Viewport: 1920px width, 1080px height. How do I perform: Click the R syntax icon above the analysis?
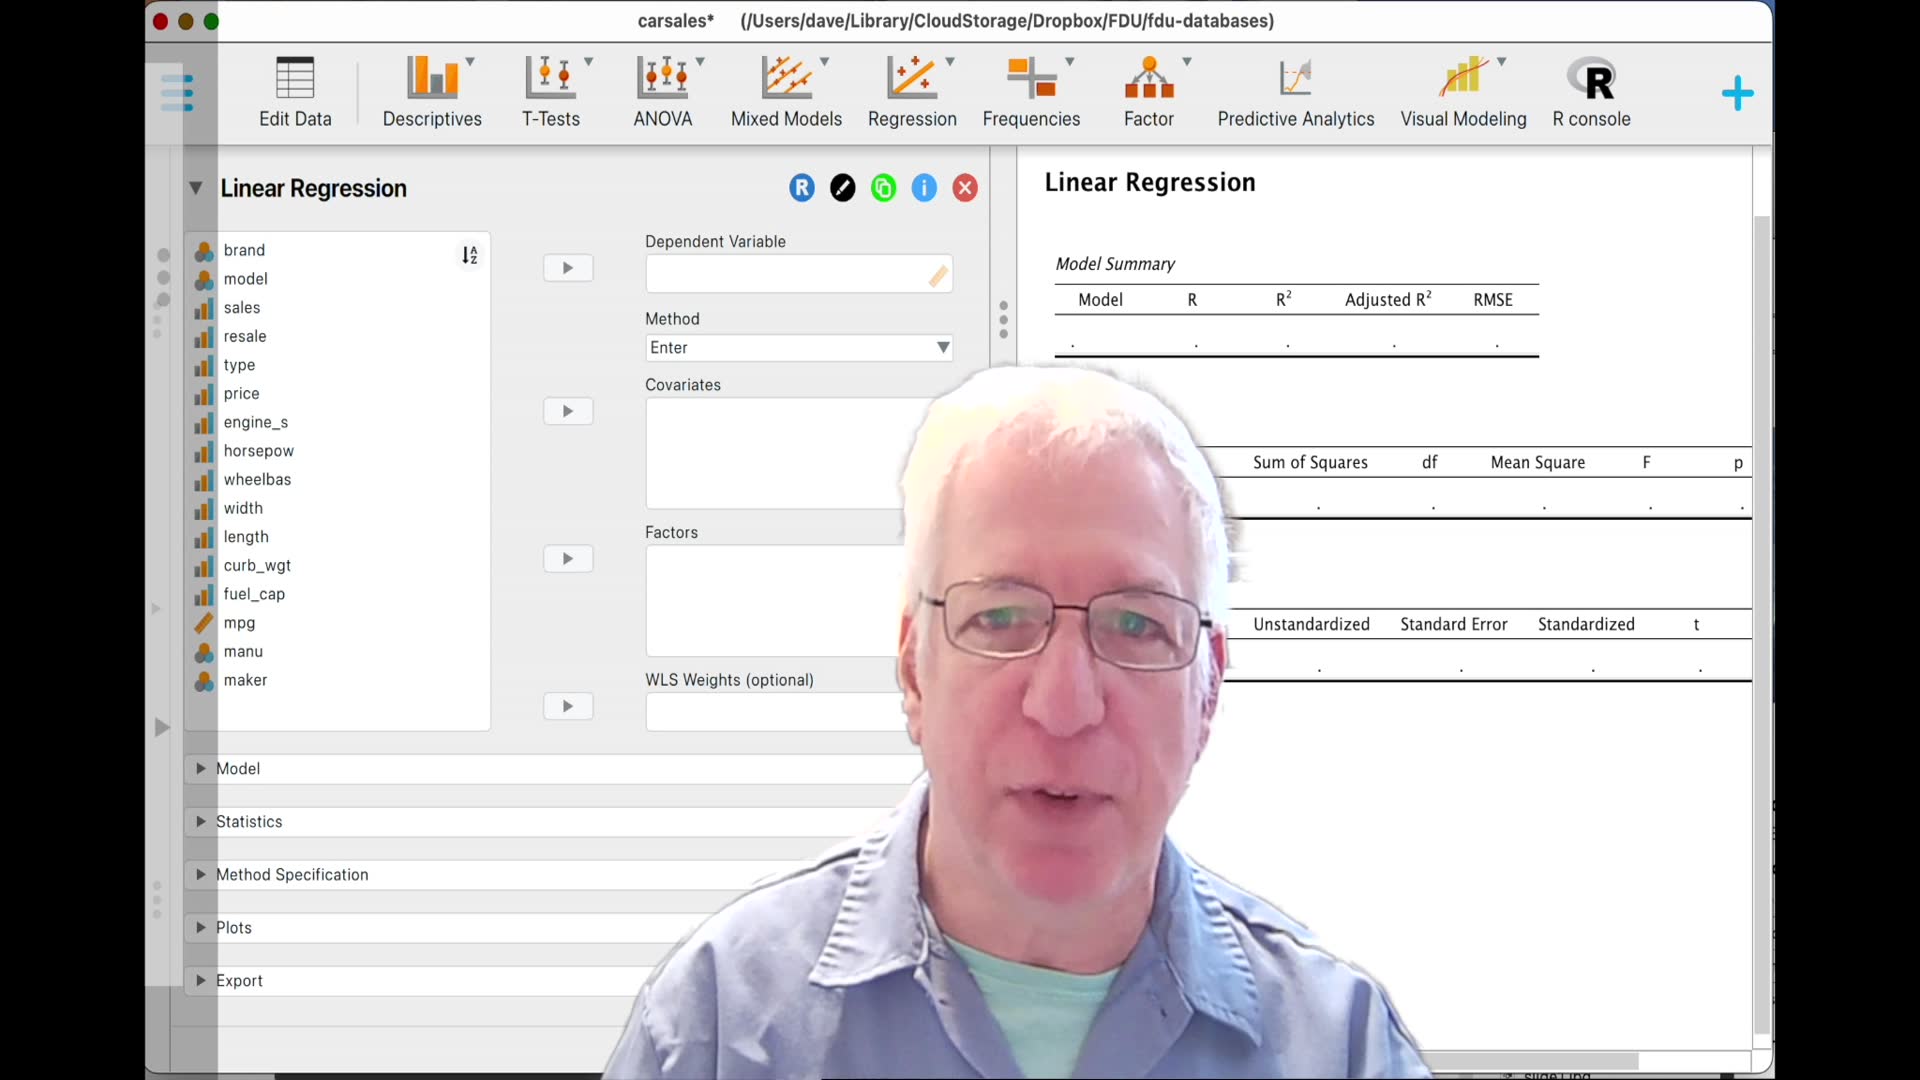pos(802,187)
